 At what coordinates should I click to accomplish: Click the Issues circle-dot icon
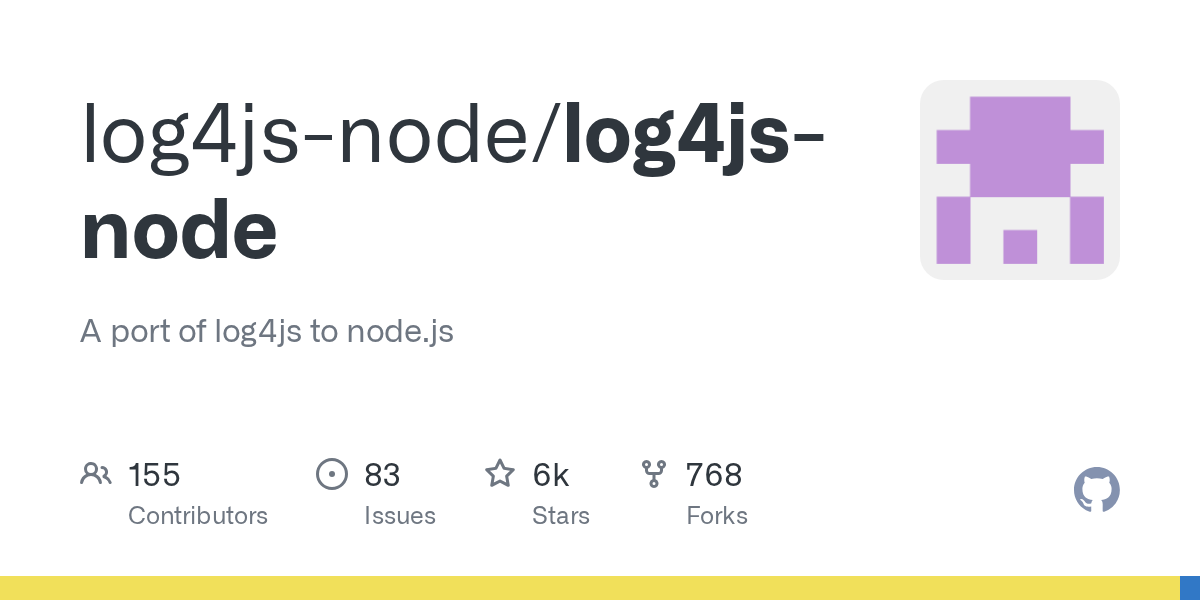tap(331, 474)
